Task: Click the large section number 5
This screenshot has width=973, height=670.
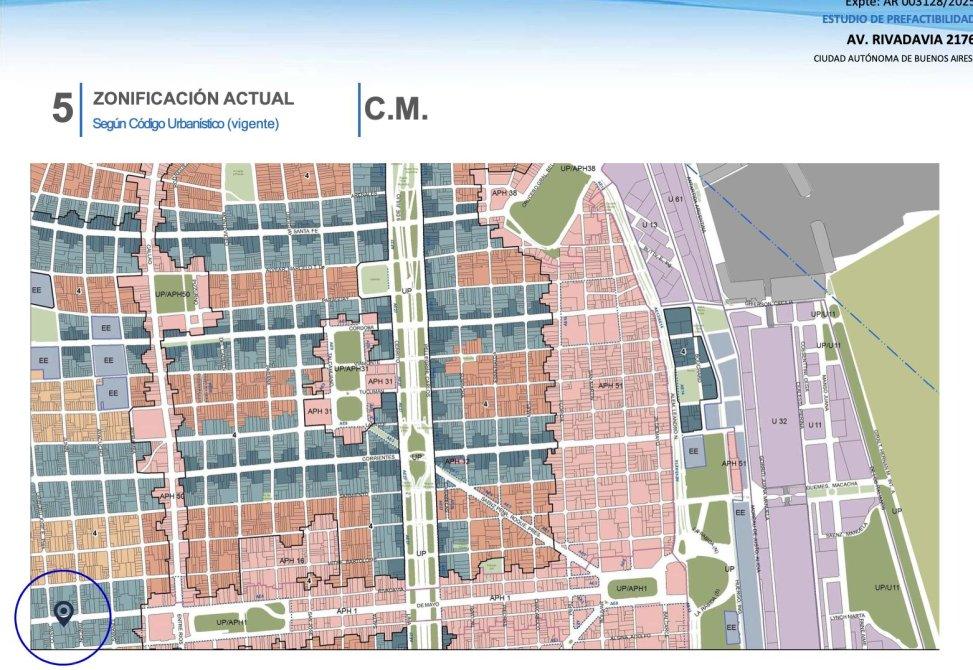Action: (x=63, y=110)
